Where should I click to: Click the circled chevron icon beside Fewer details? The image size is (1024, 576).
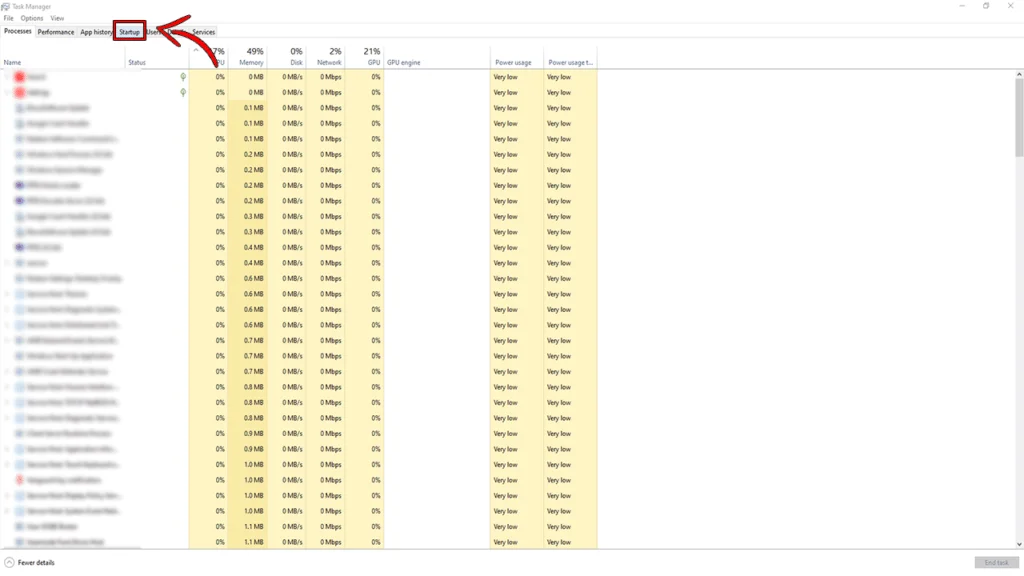[x=9, y=563]
